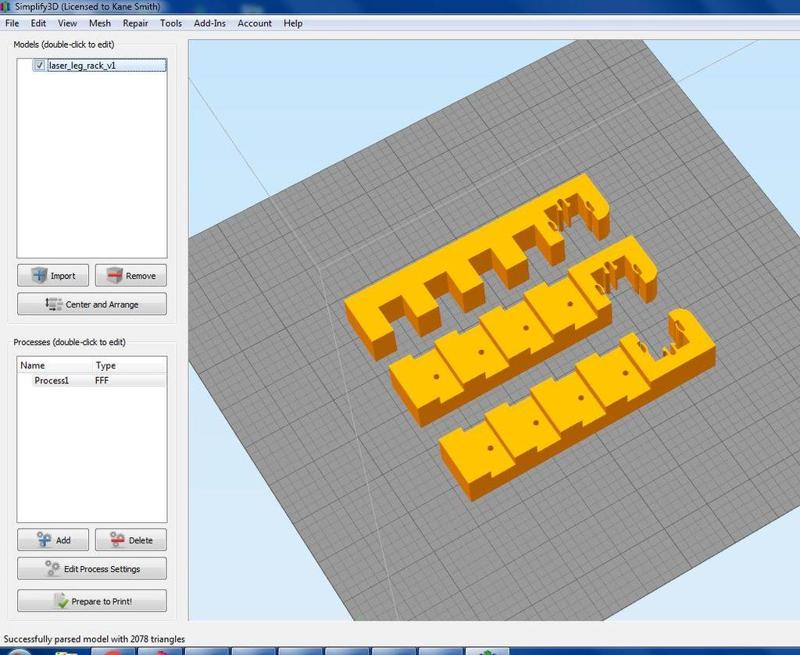
Task: Click the Remove model icon
Action: click(115, 276)
